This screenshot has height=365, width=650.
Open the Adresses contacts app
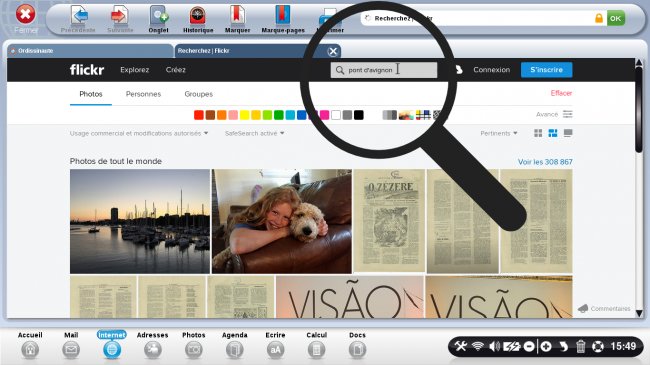tap(153, 345)
